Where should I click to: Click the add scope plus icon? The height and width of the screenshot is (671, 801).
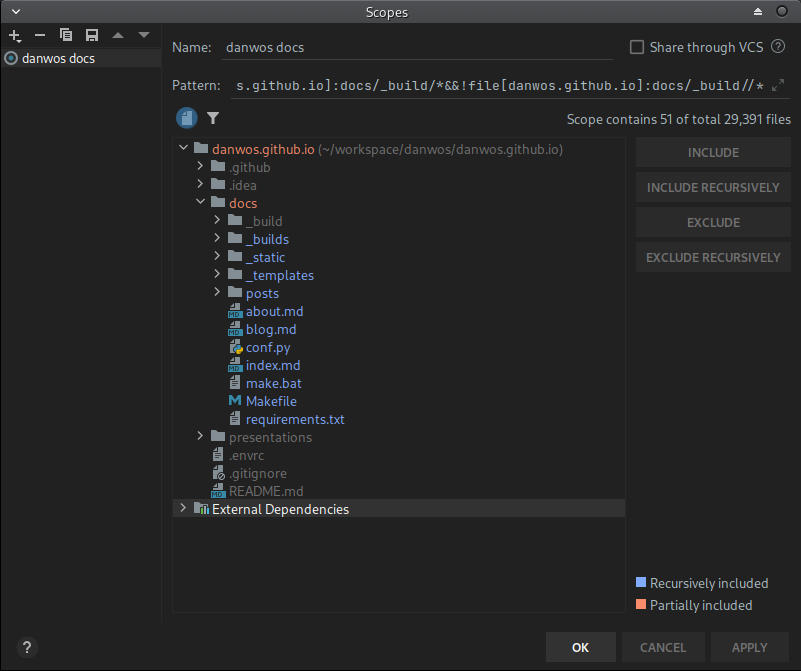point(14,35)
